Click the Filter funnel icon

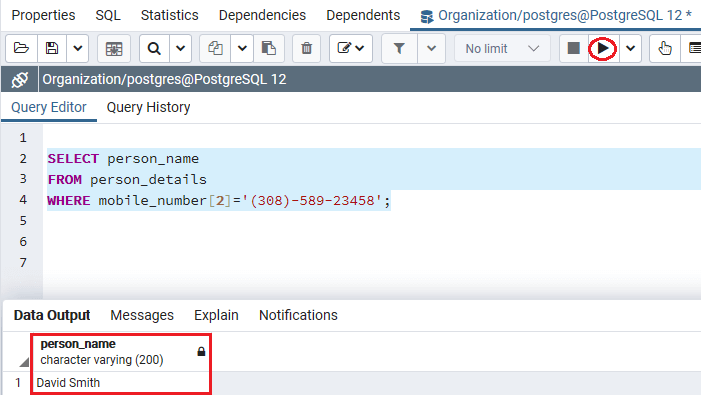[399, 48]
